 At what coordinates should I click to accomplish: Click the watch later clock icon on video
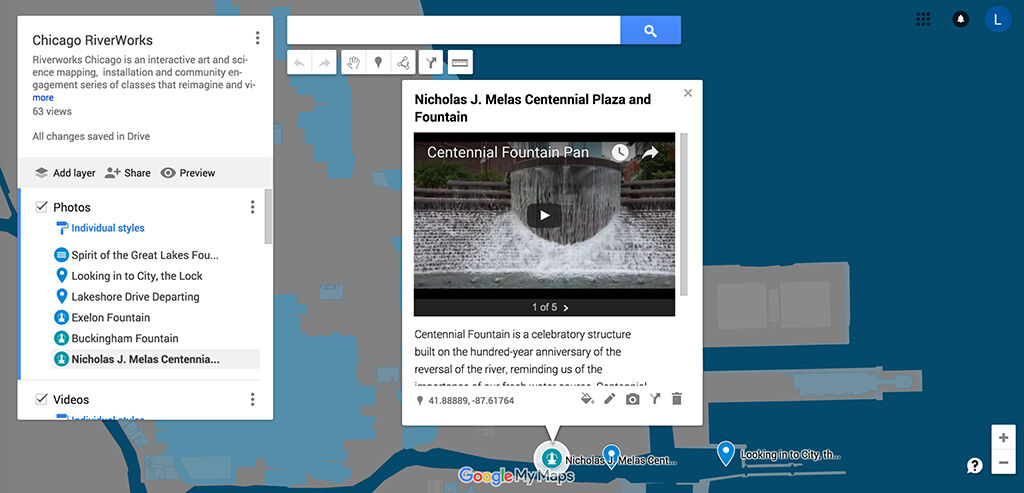[x=620, y=153]
